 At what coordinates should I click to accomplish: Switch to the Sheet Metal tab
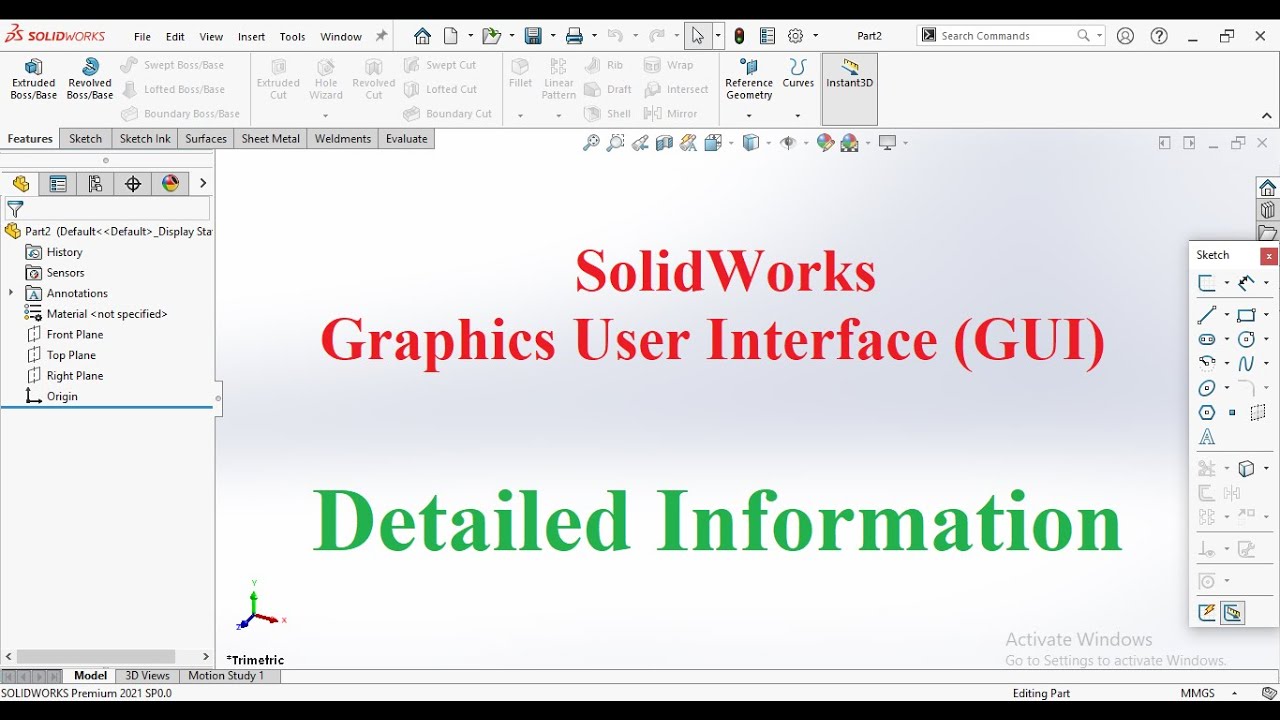pyautogui.click(x=270, y=139)
